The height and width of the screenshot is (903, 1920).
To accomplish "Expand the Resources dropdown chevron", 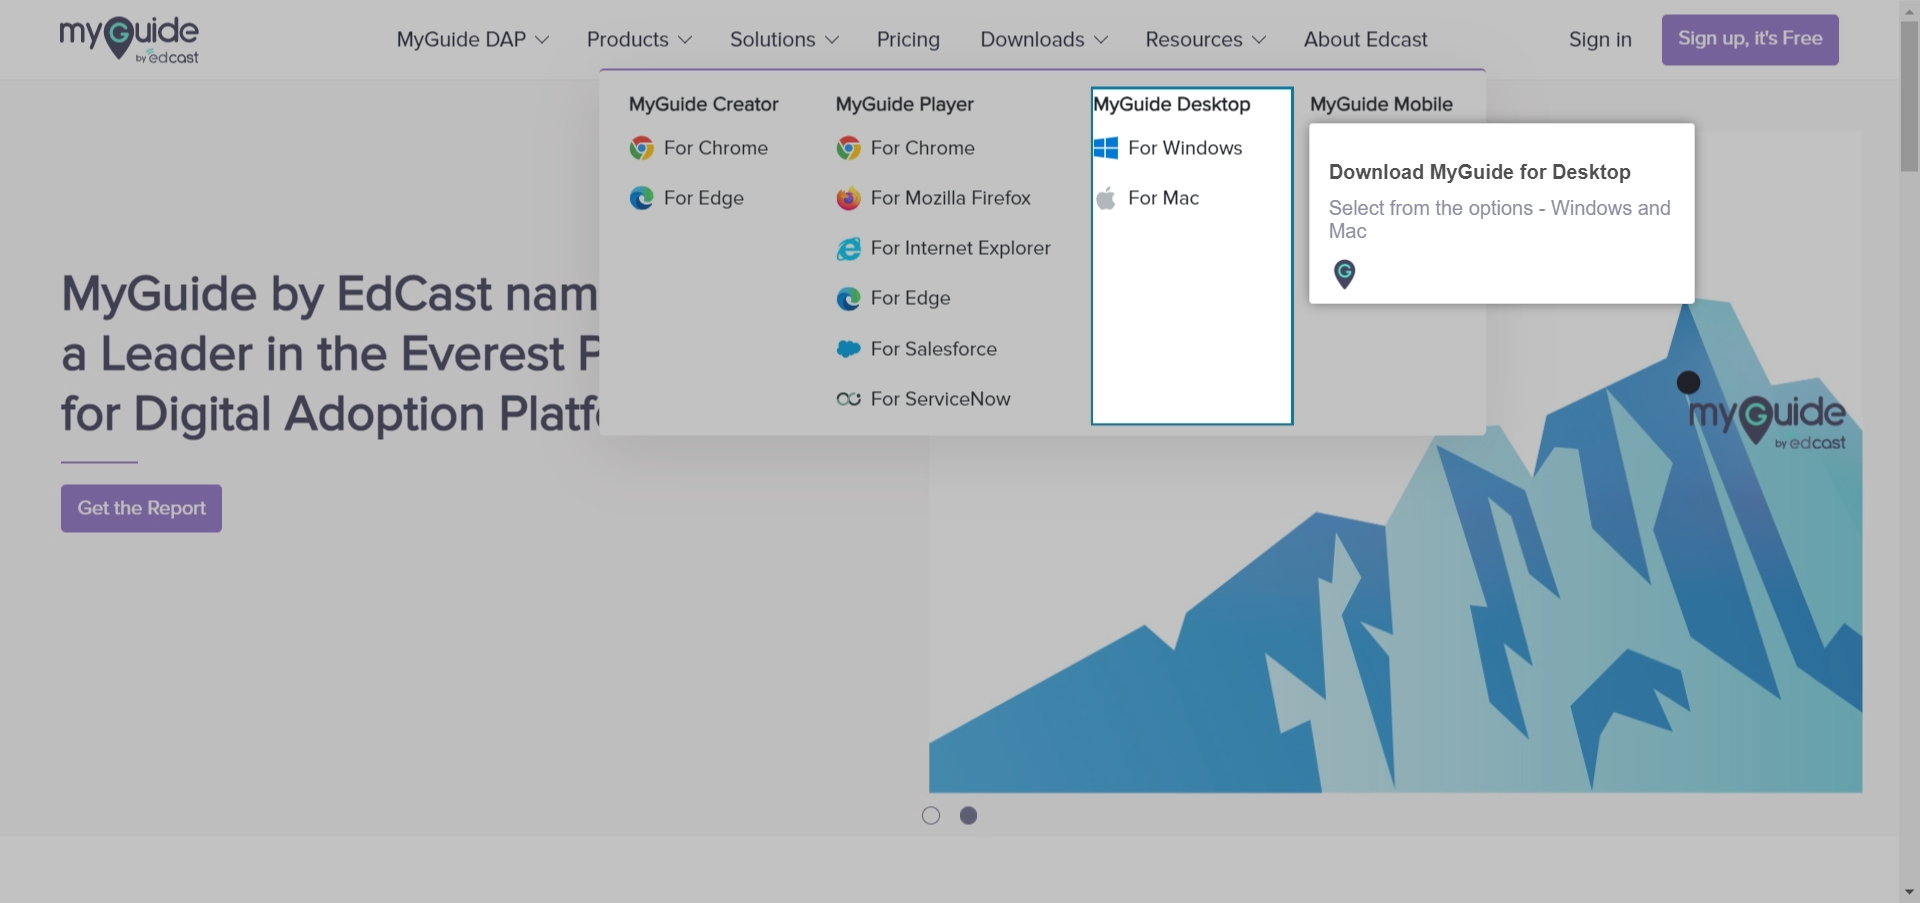I will point(1259,40).
